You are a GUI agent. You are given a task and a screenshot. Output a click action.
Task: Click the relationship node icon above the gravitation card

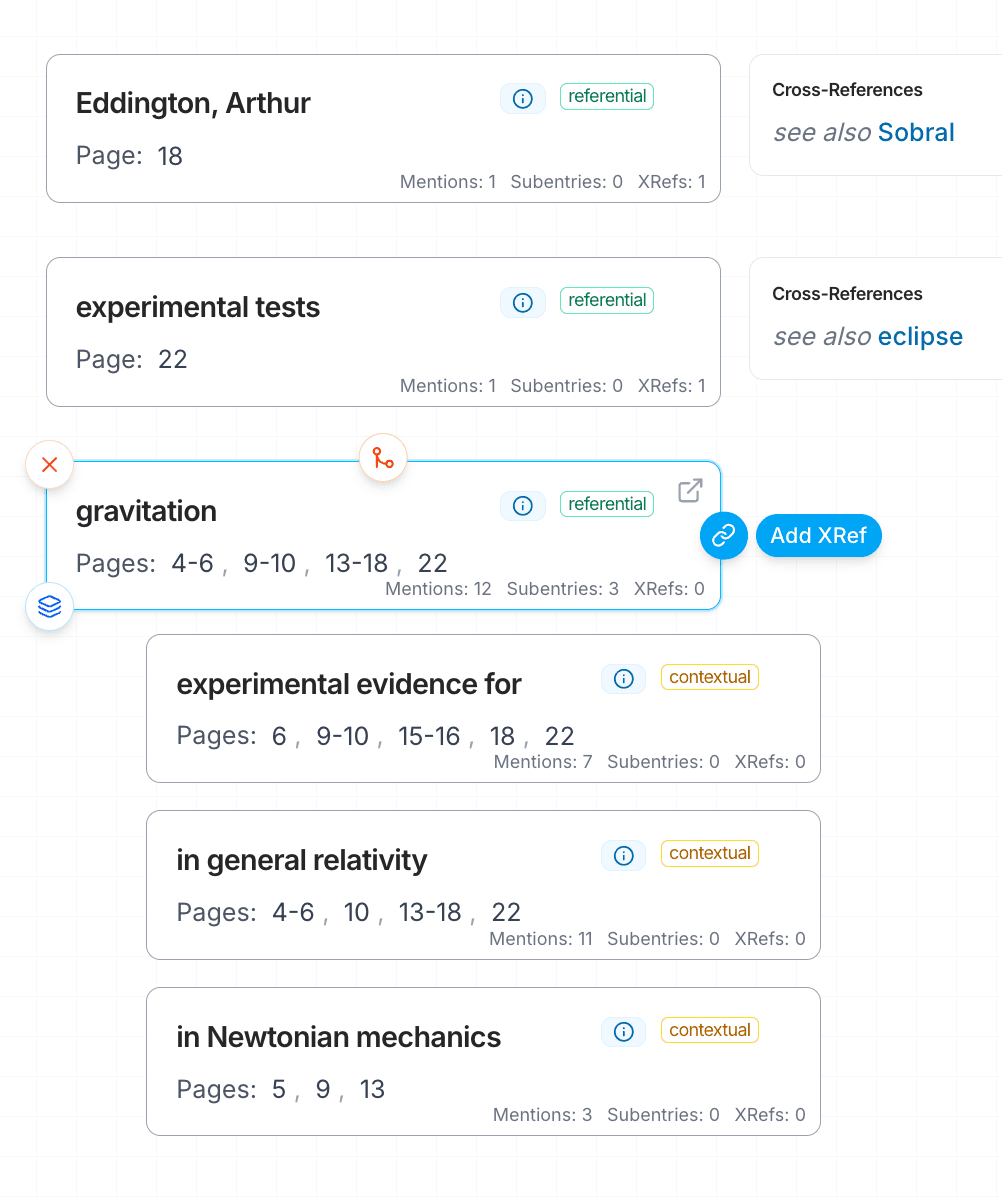[383, 457]
